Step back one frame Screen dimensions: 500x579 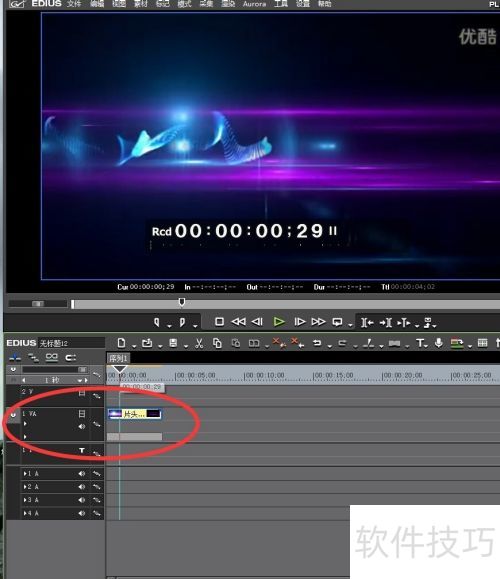pos(257,322)
